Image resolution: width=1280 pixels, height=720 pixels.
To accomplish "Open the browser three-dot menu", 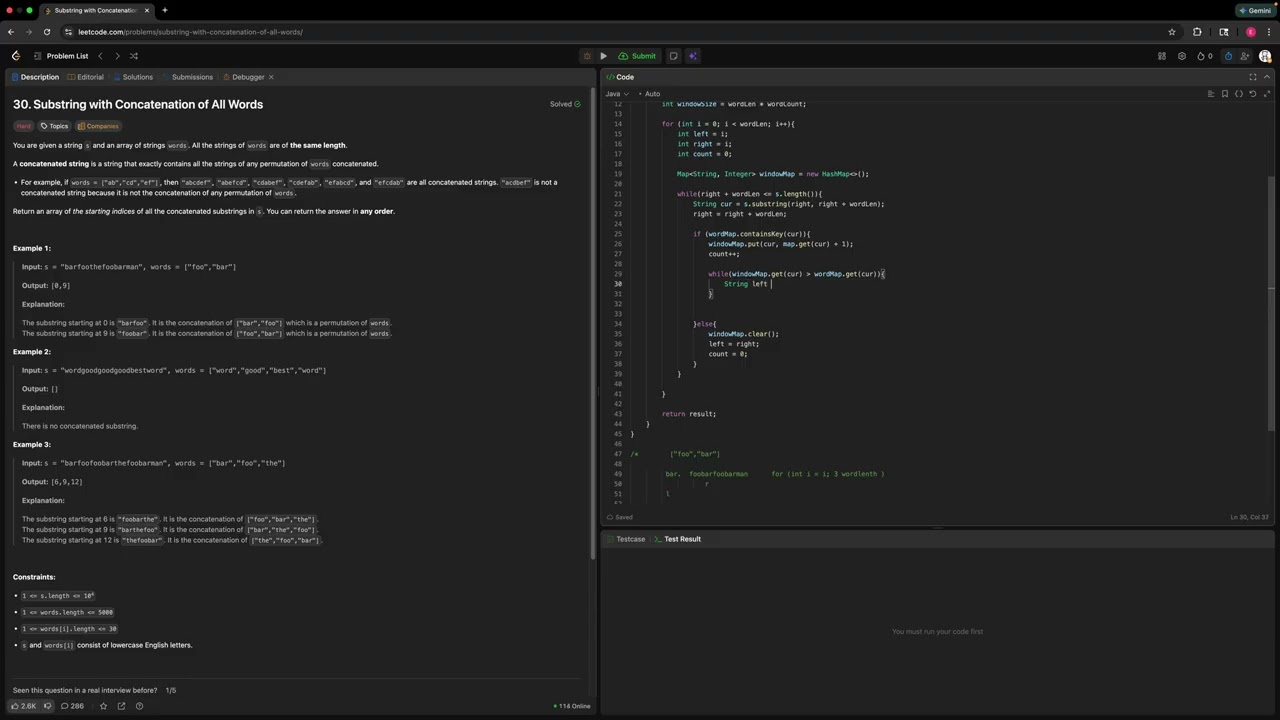I will (x=1267, y=32).
